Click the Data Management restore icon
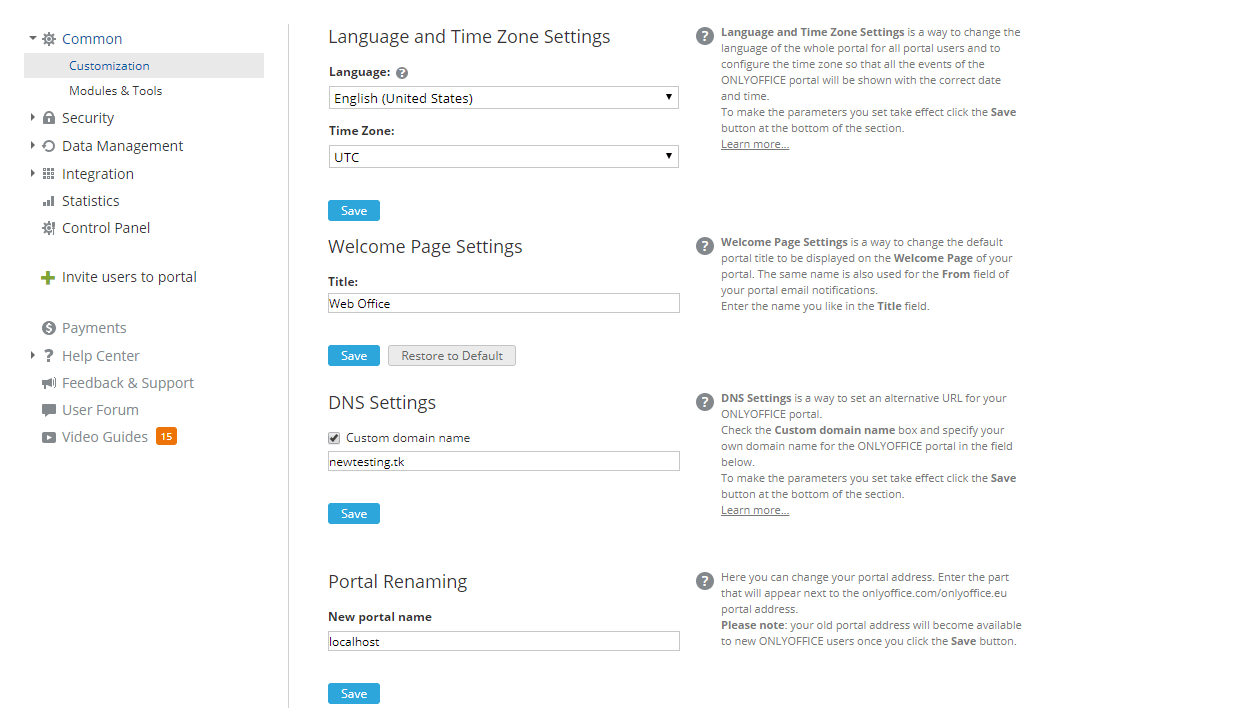The width and height of the screenshot is (1240, 708). point(49,146)
